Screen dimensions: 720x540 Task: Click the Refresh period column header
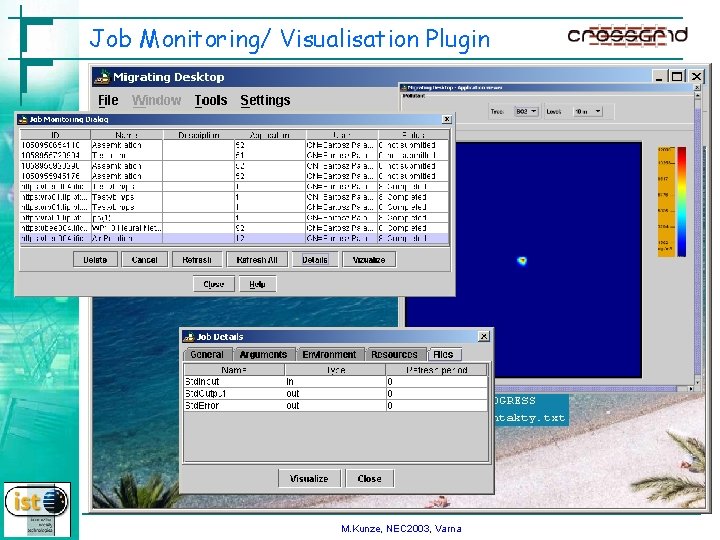(x=436, y=370)
